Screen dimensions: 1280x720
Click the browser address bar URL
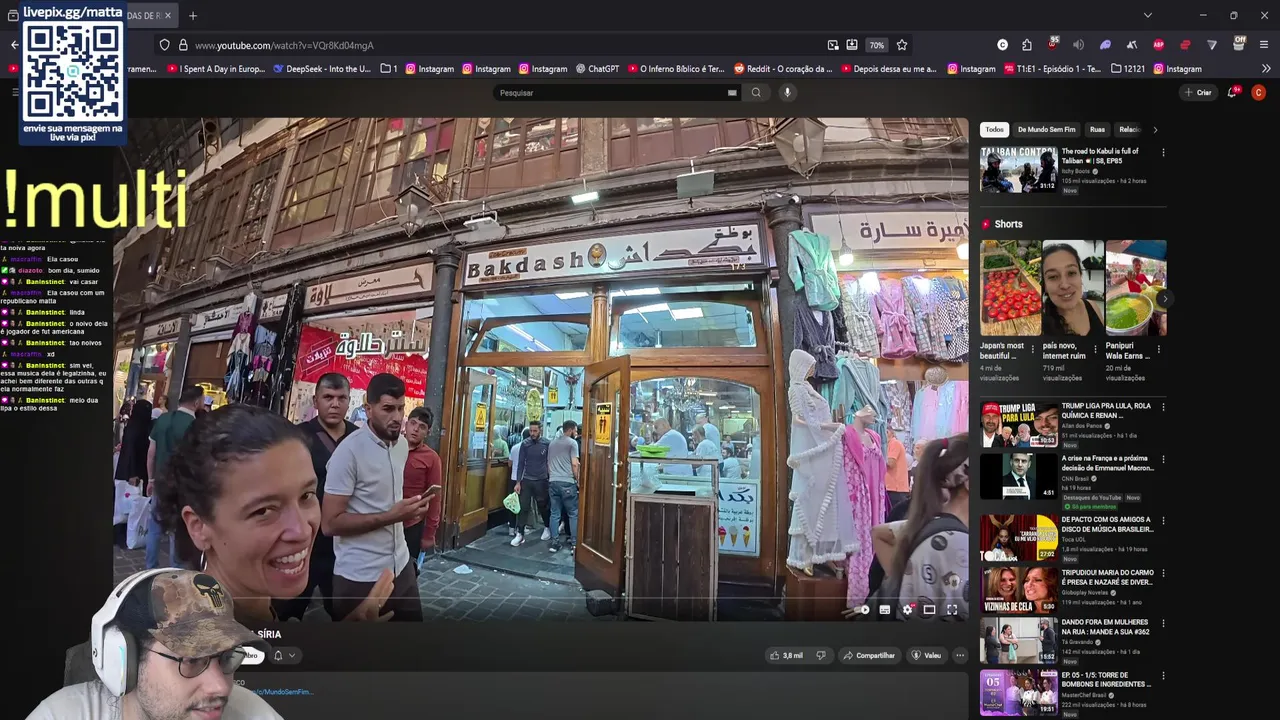click(x=284, y=45)
